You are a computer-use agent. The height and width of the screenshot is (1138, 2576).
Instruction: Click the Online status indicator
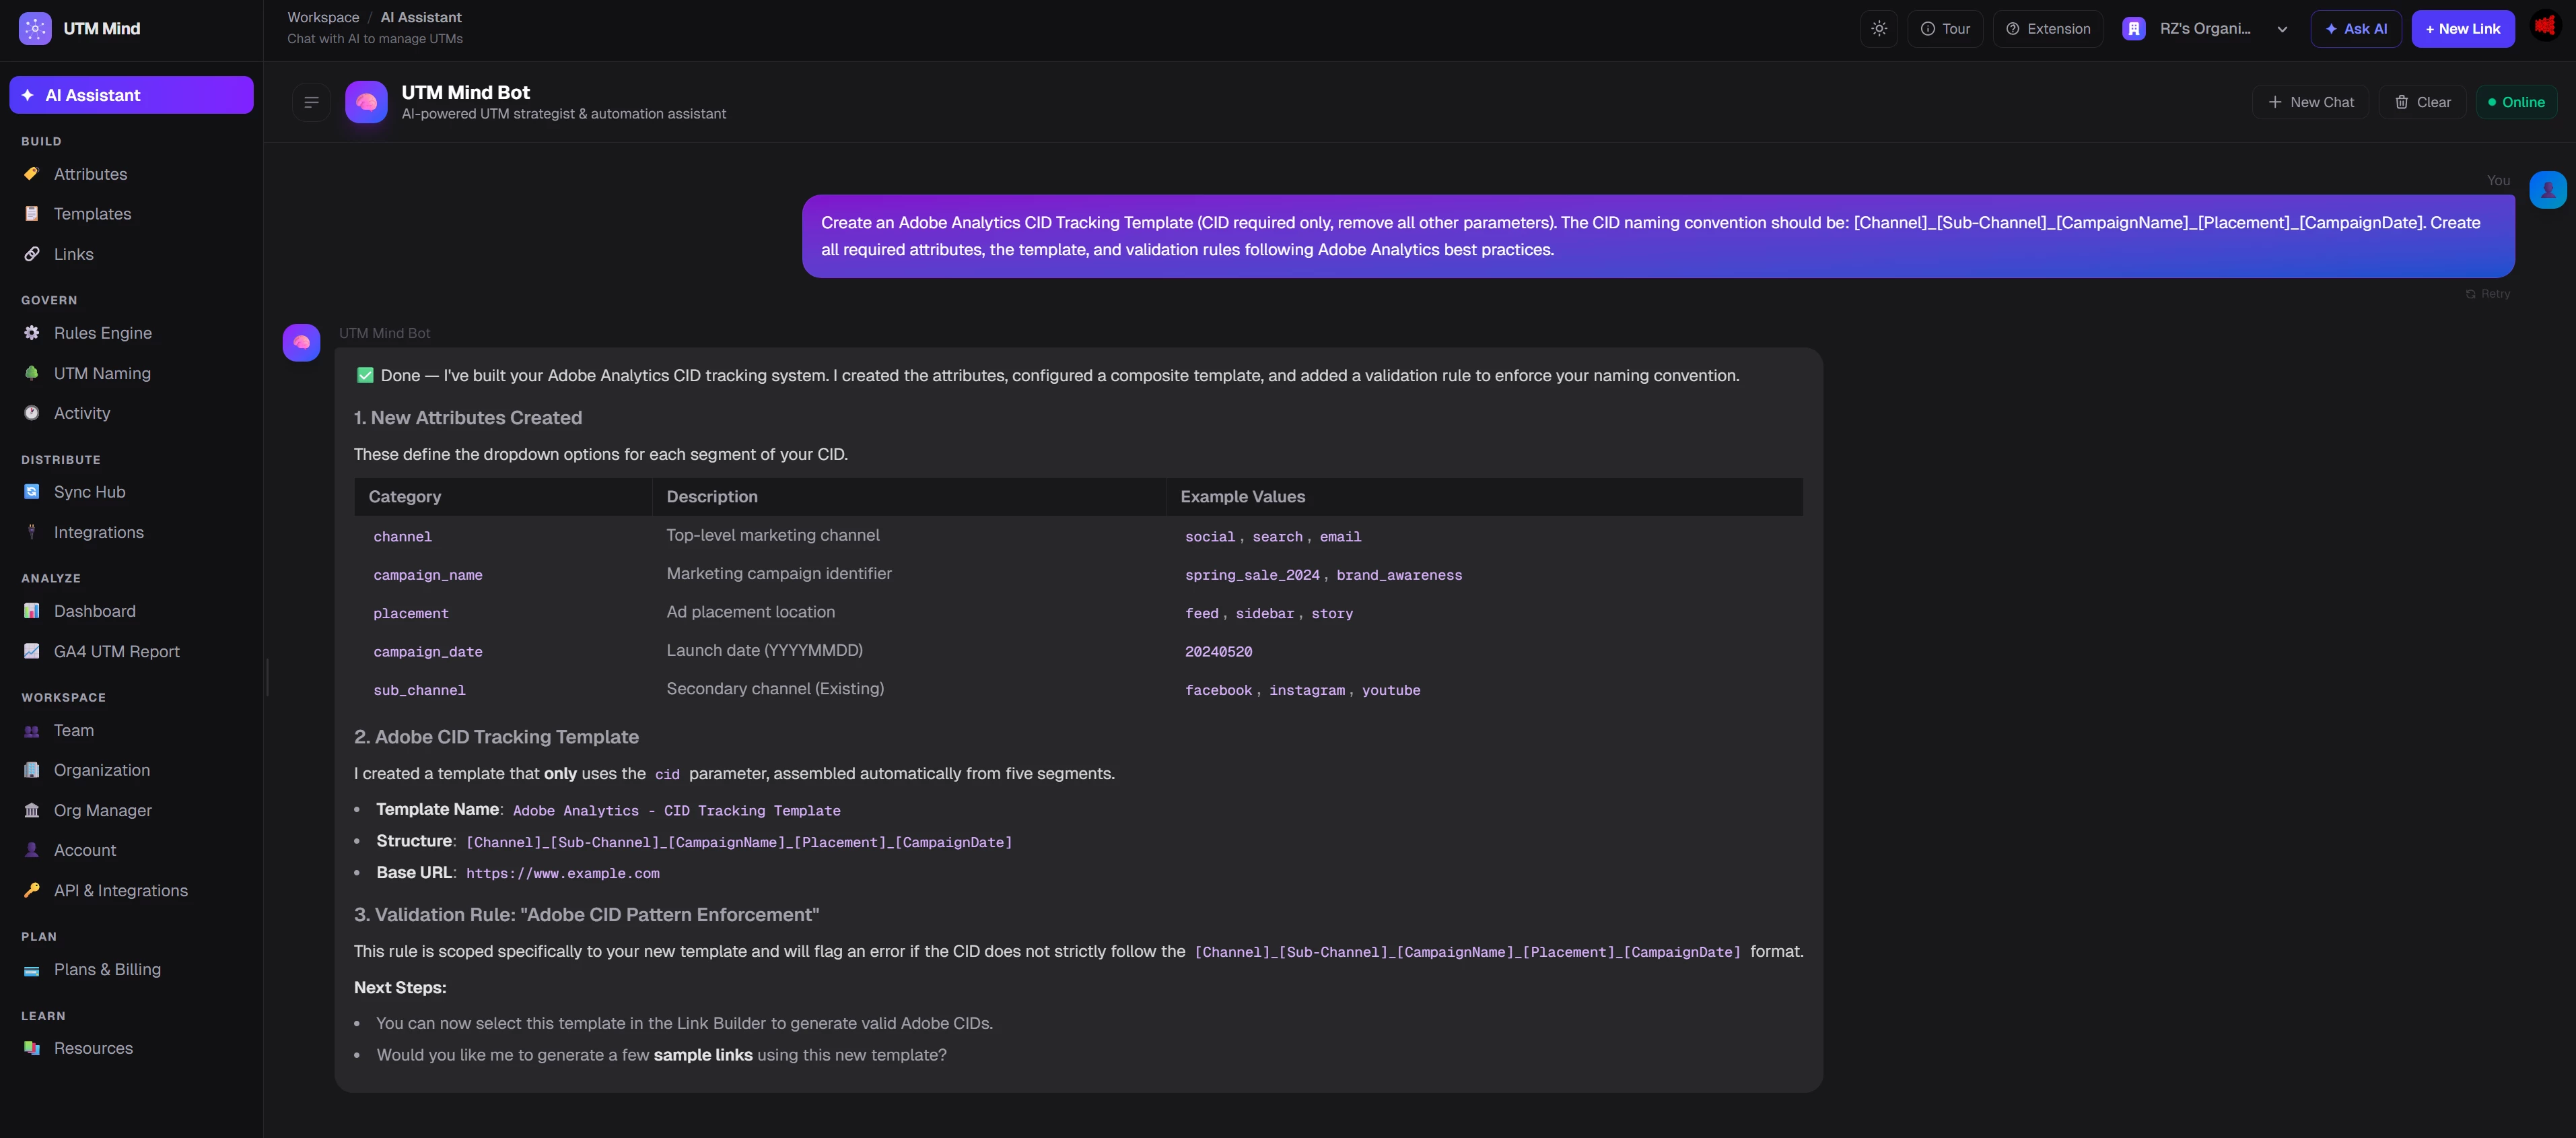[x=2516, y=102]
